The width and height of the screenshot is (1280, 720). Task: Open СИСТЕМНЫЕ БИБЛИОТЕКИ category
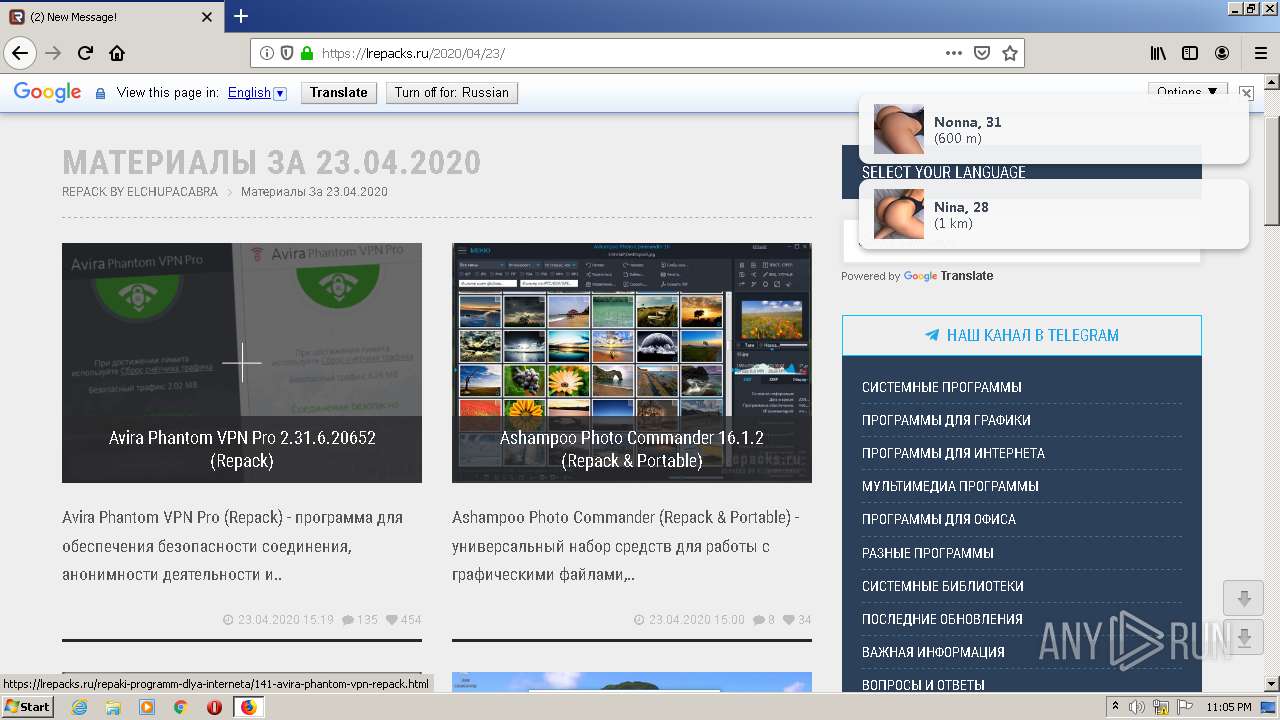click(x=943, y=586)
